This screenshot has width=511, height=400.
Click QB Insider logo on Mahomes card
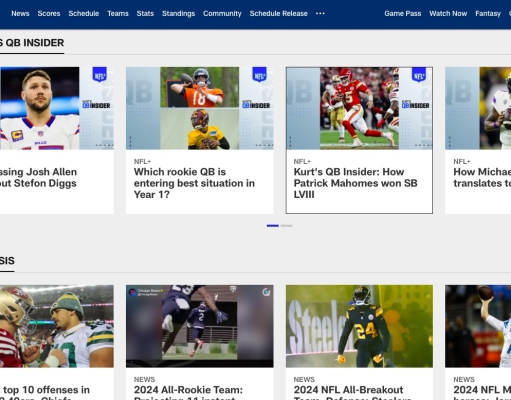click(x=416, y=105)
